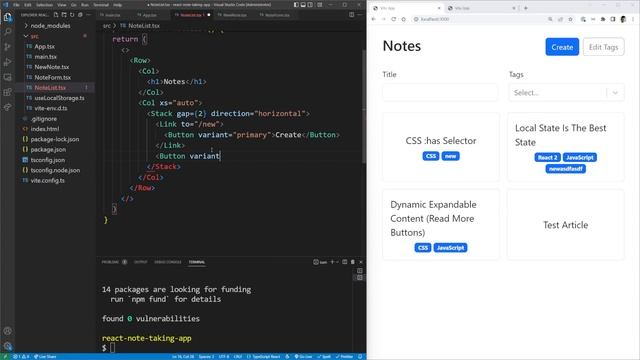Open the Test Article note card
This screenshot has width=640, height=360.
[x=566, y=224]
